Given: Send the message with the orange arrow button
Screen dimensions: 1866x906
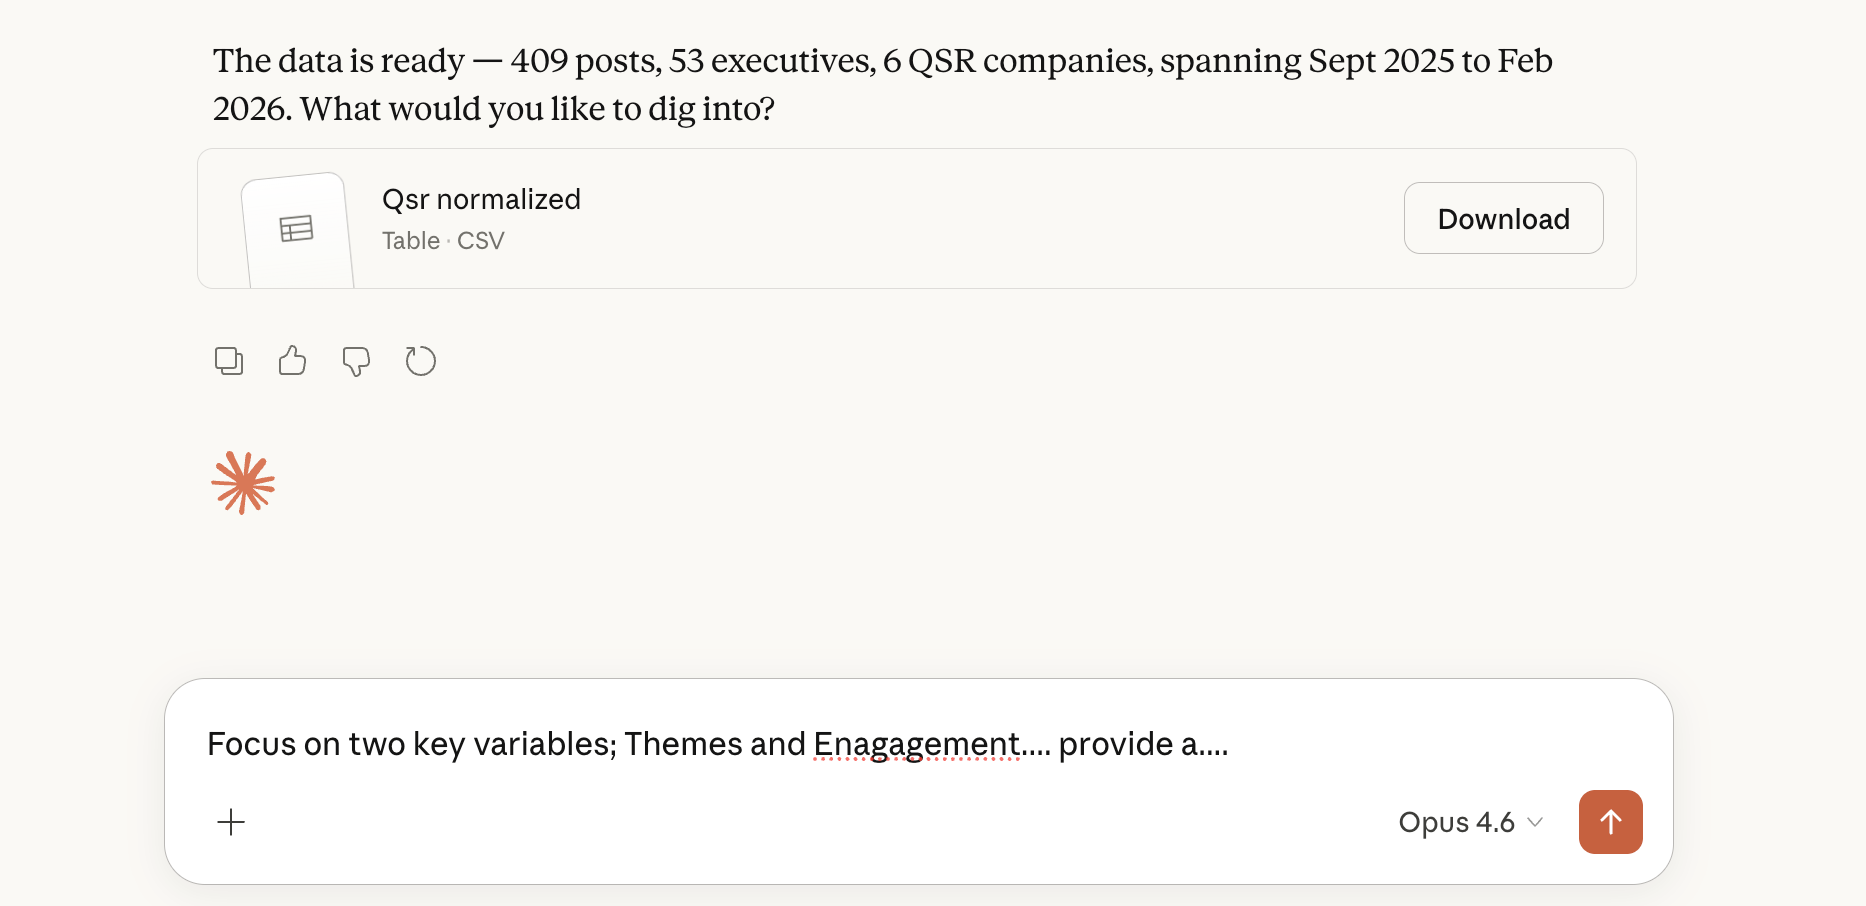Looking at the screenshot, I should click(1610, 822).
